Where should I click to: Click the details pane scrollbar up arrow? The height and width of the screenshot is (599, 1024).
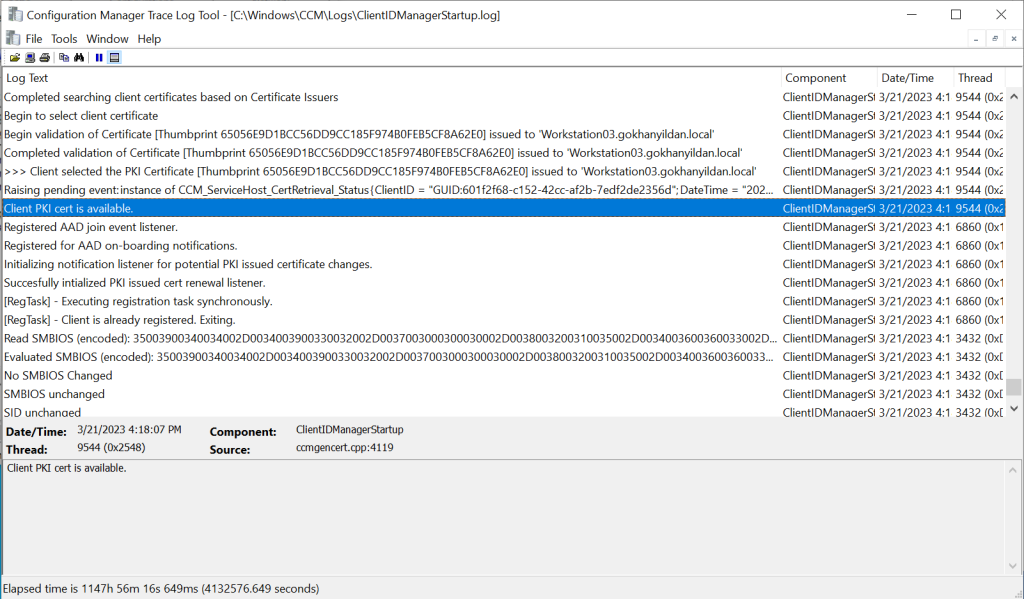(1012, 470)
